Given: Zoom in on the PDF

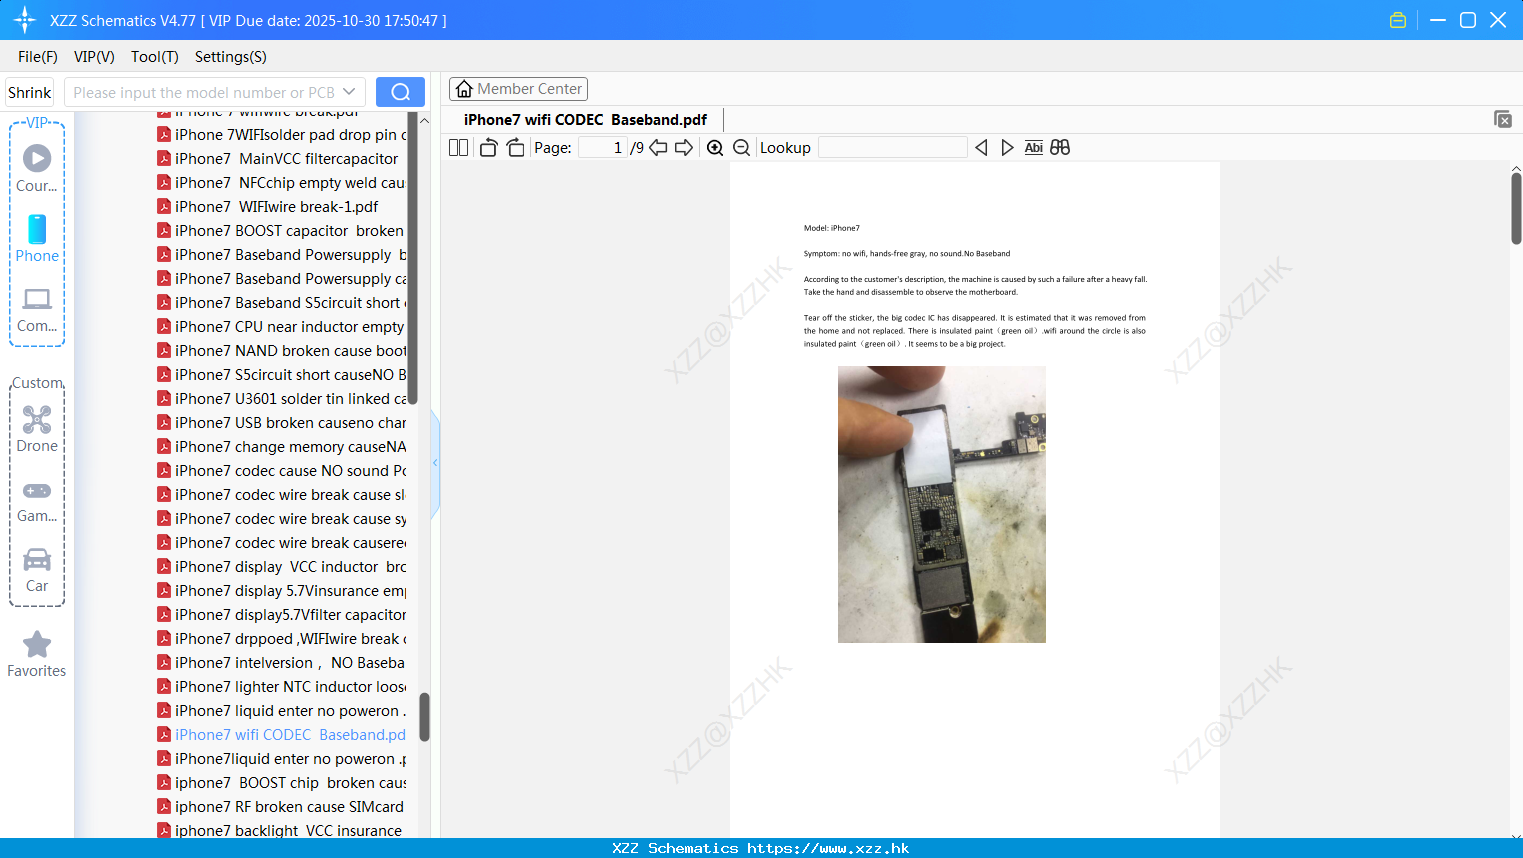Looking at the screenshot, I should (715, 147).
